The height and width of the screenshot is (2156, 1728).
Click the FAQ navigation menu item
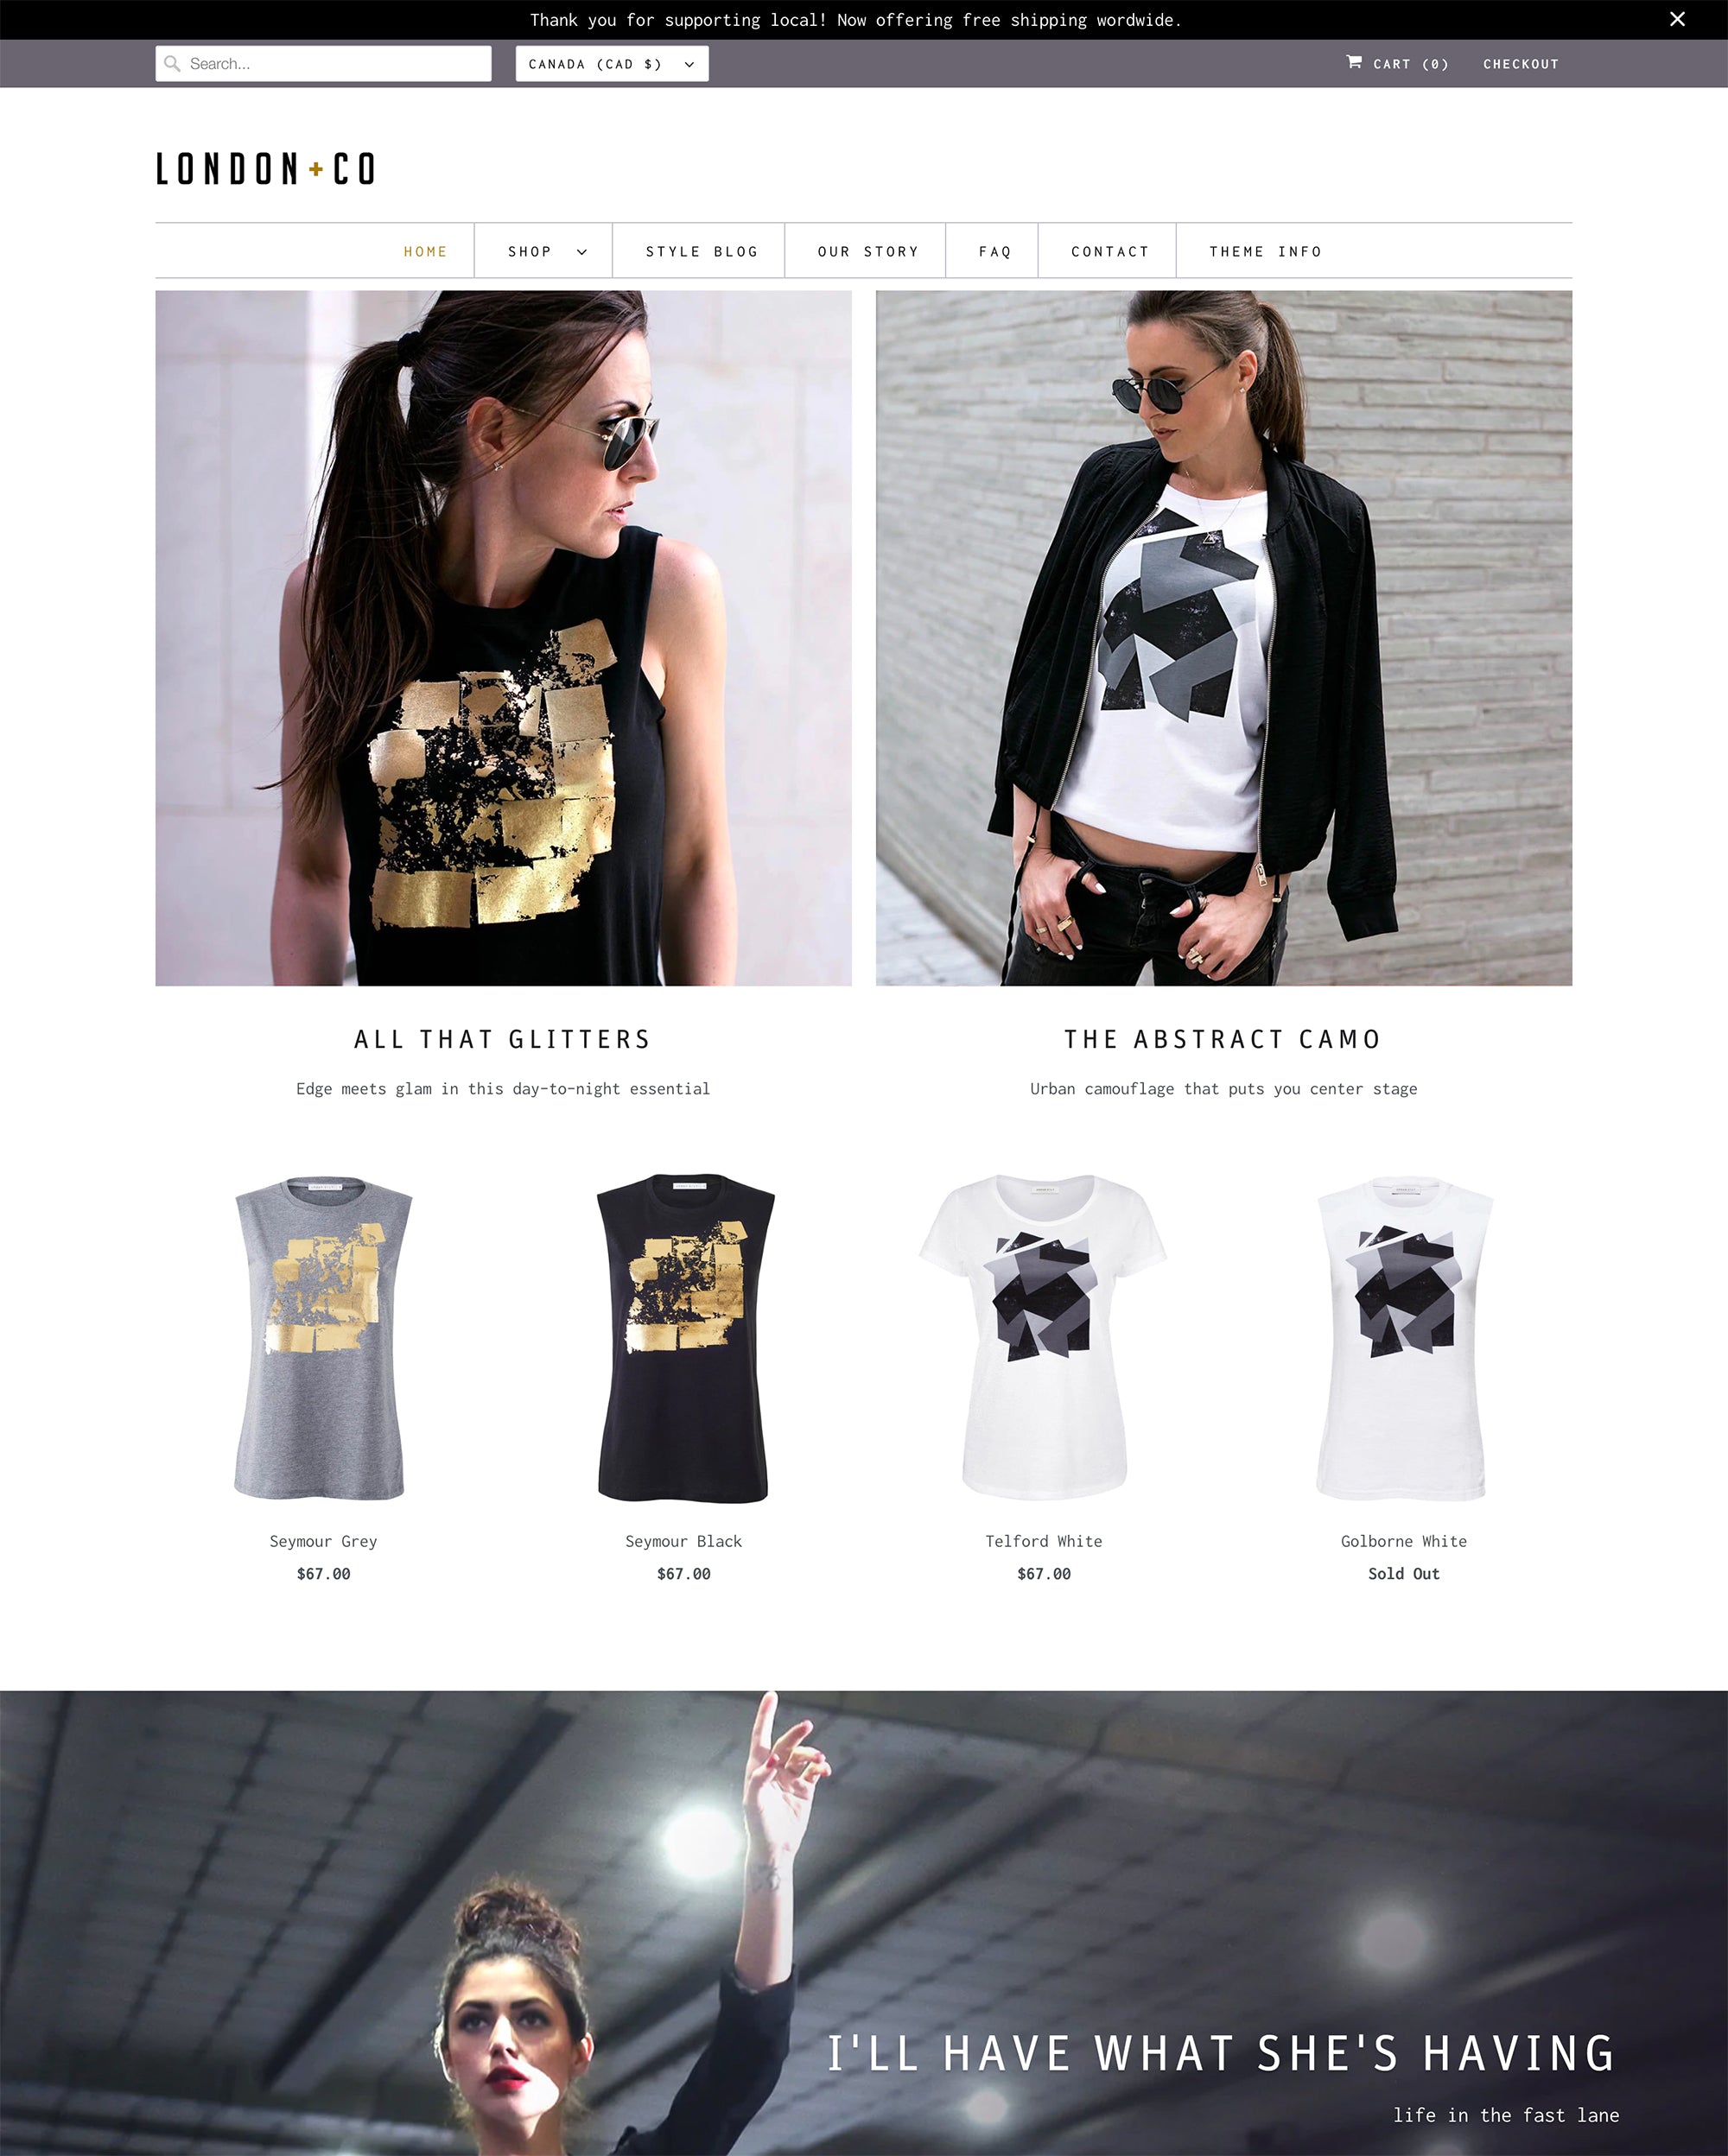996,250
